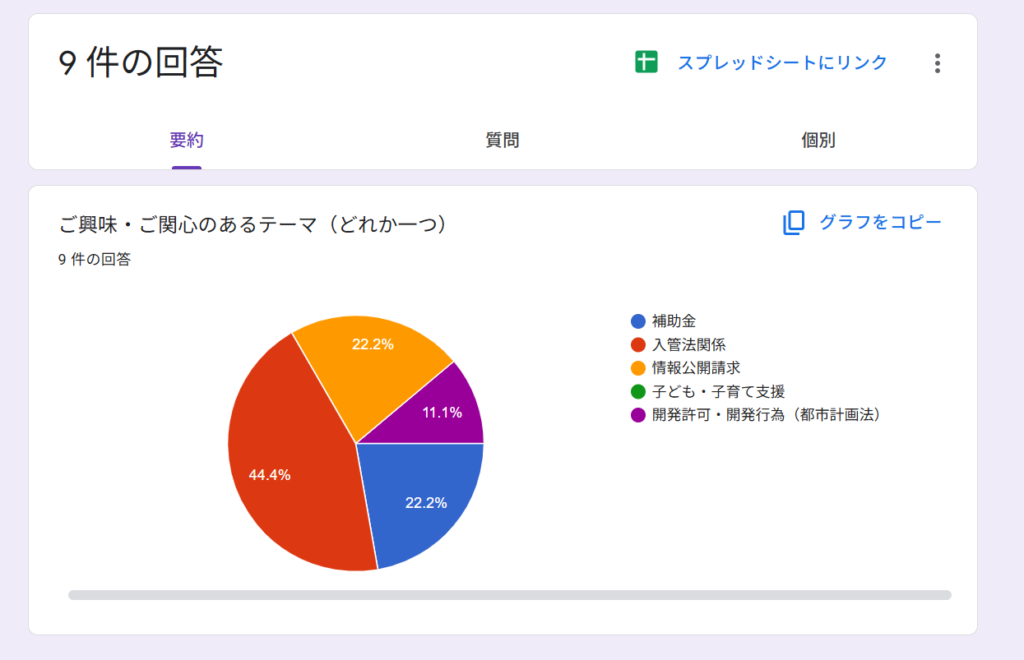Open the three-dot more options menu

click(937, 63)
